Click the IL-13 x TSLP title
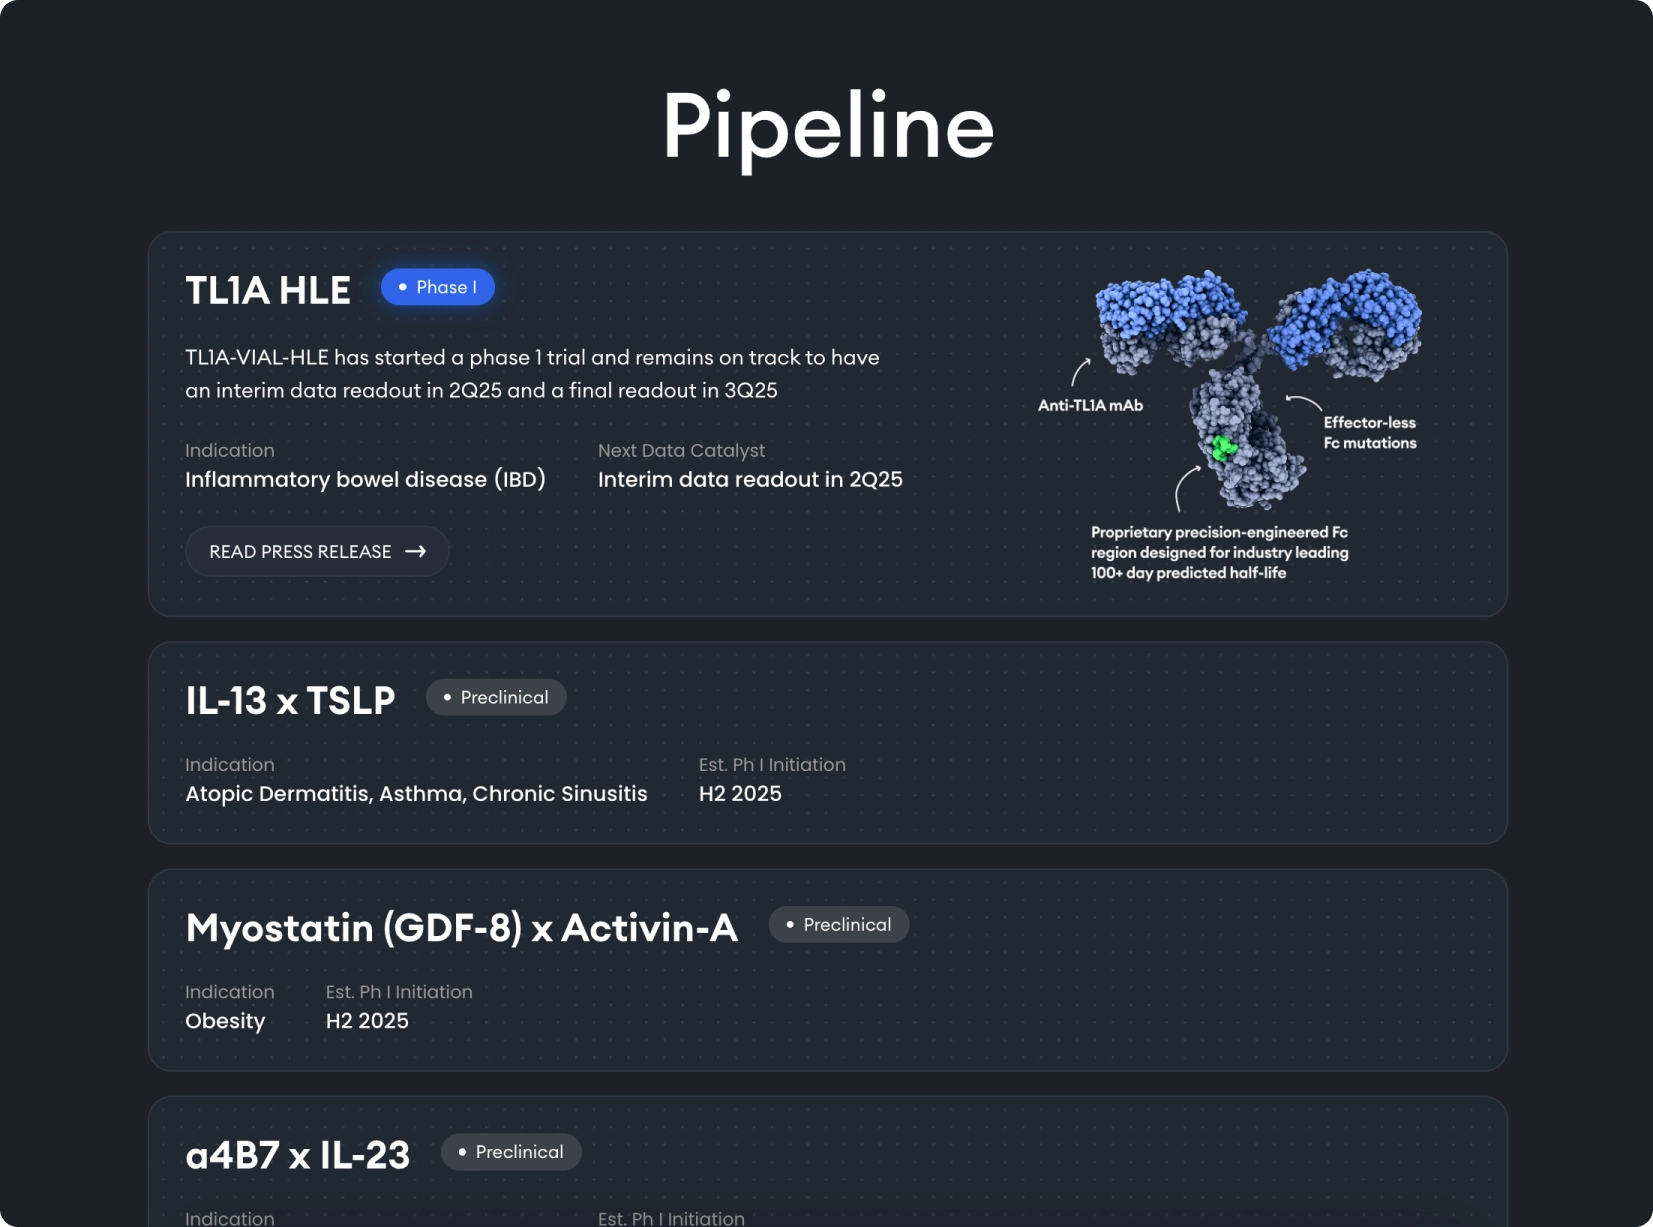Viewport: 1653px width, 1227px height. tap(290, 700)
